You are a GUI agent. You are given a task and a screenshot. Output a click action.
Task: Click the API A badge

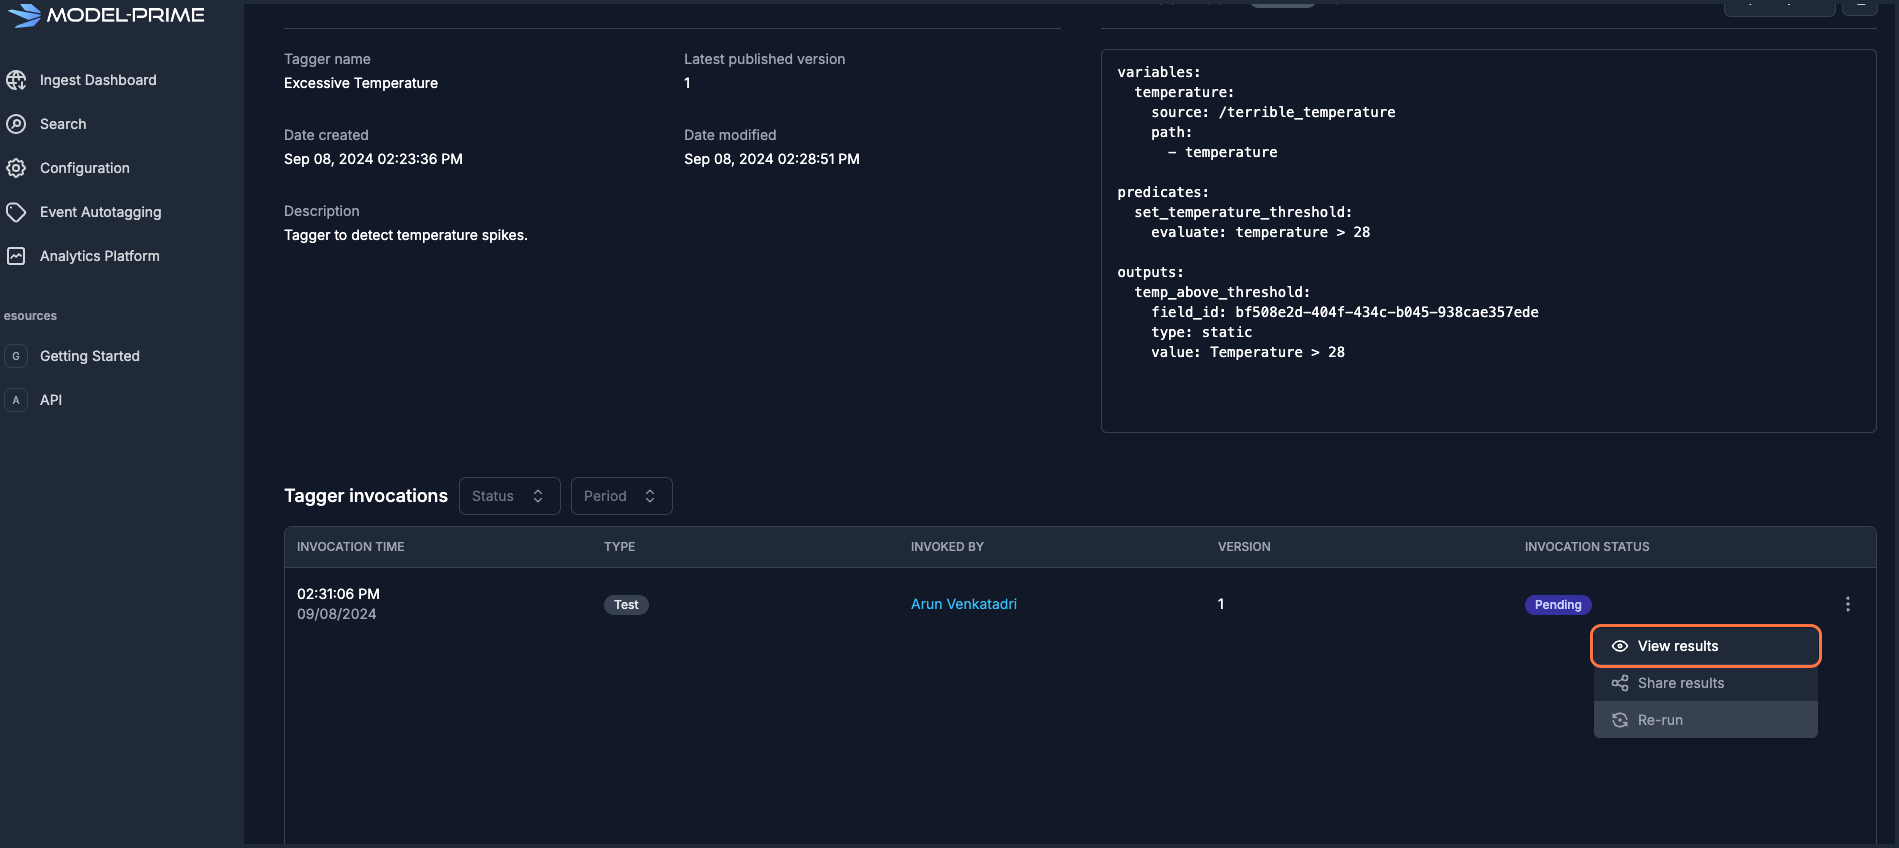point(16,400)
